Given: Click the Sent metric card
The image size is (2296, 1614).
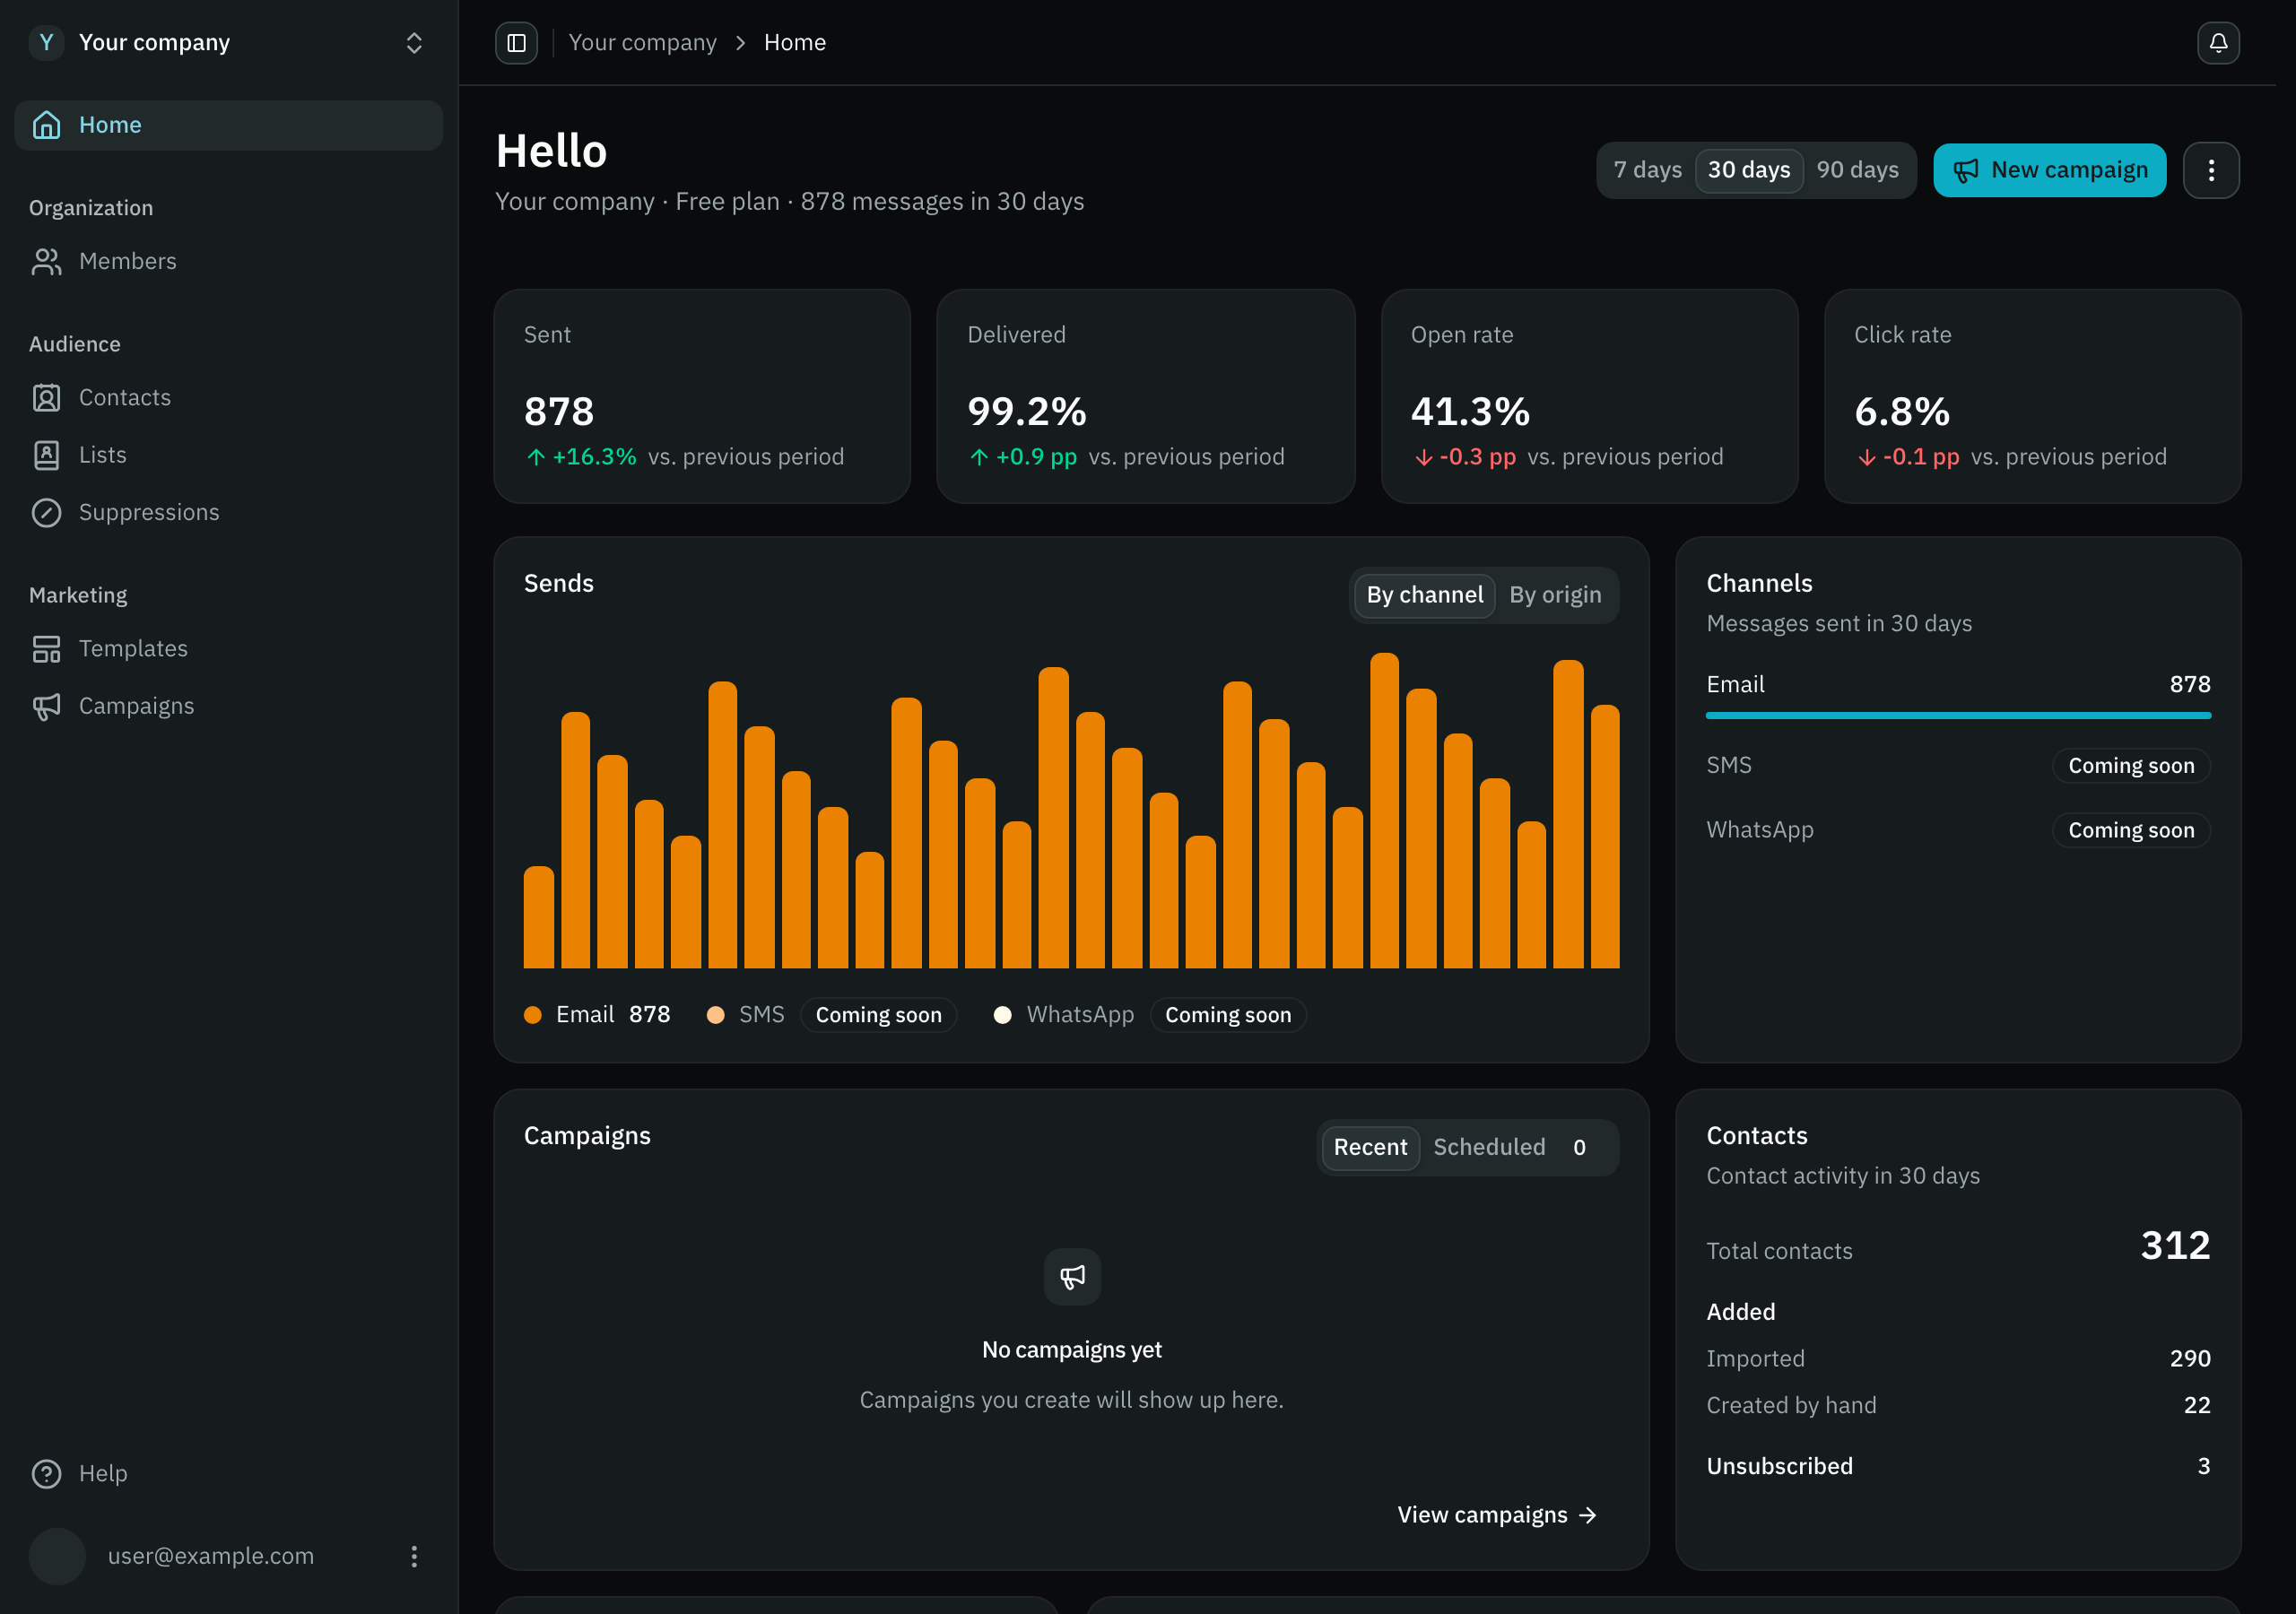Looking at the screenshot, I should click(x=701, y=396).
